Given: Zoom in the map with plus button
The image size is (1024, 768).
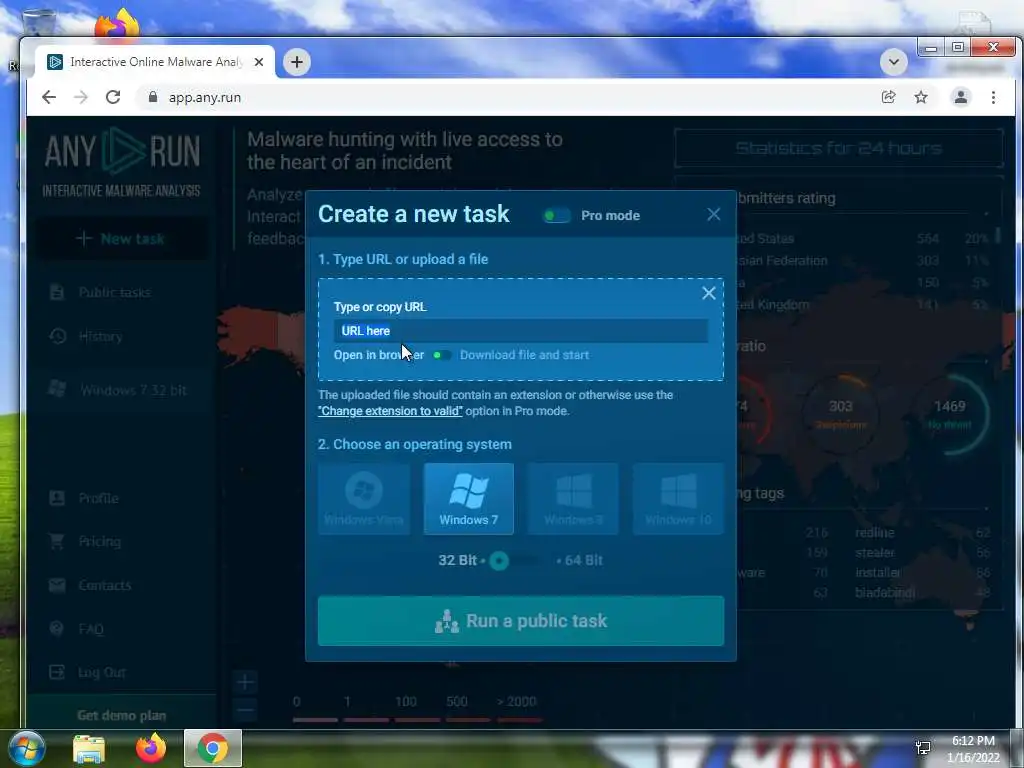Looking at the screenshot, I should (245, 683).
